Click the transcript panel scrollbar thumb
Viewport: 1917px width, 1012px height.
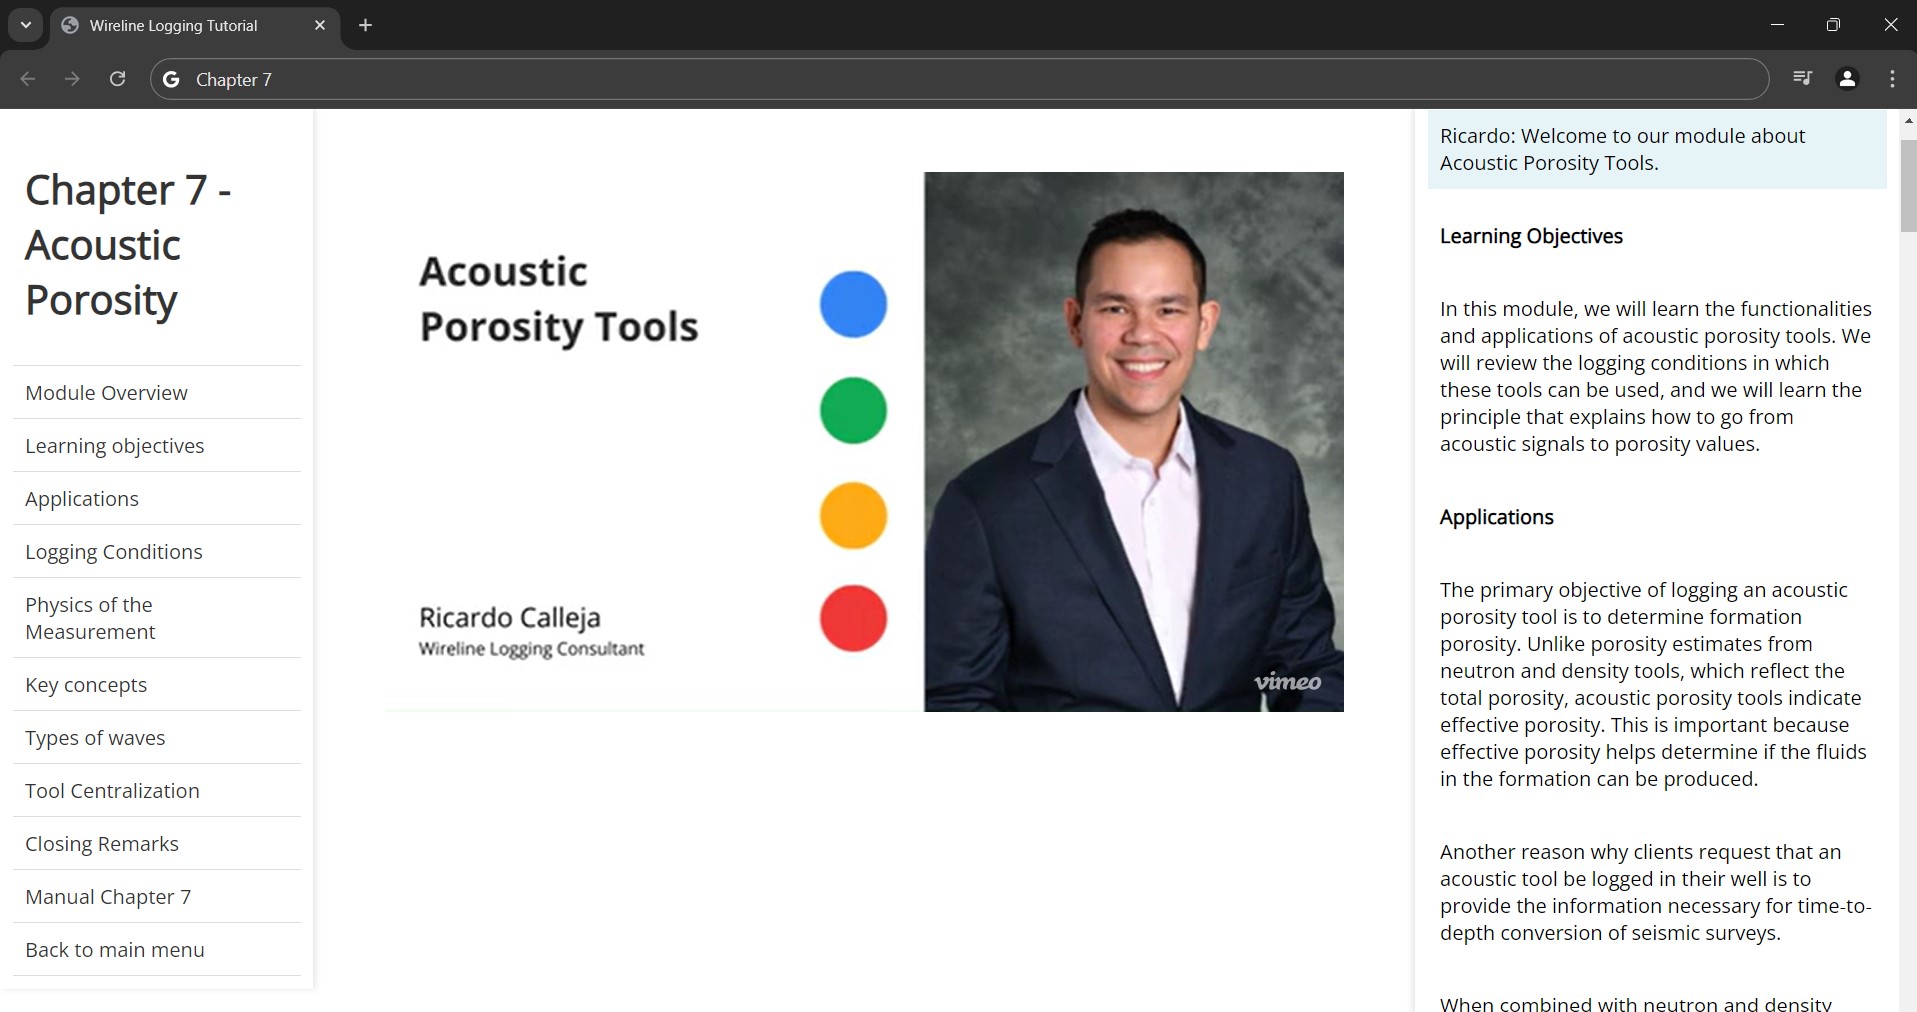(x=1907, y=185)
